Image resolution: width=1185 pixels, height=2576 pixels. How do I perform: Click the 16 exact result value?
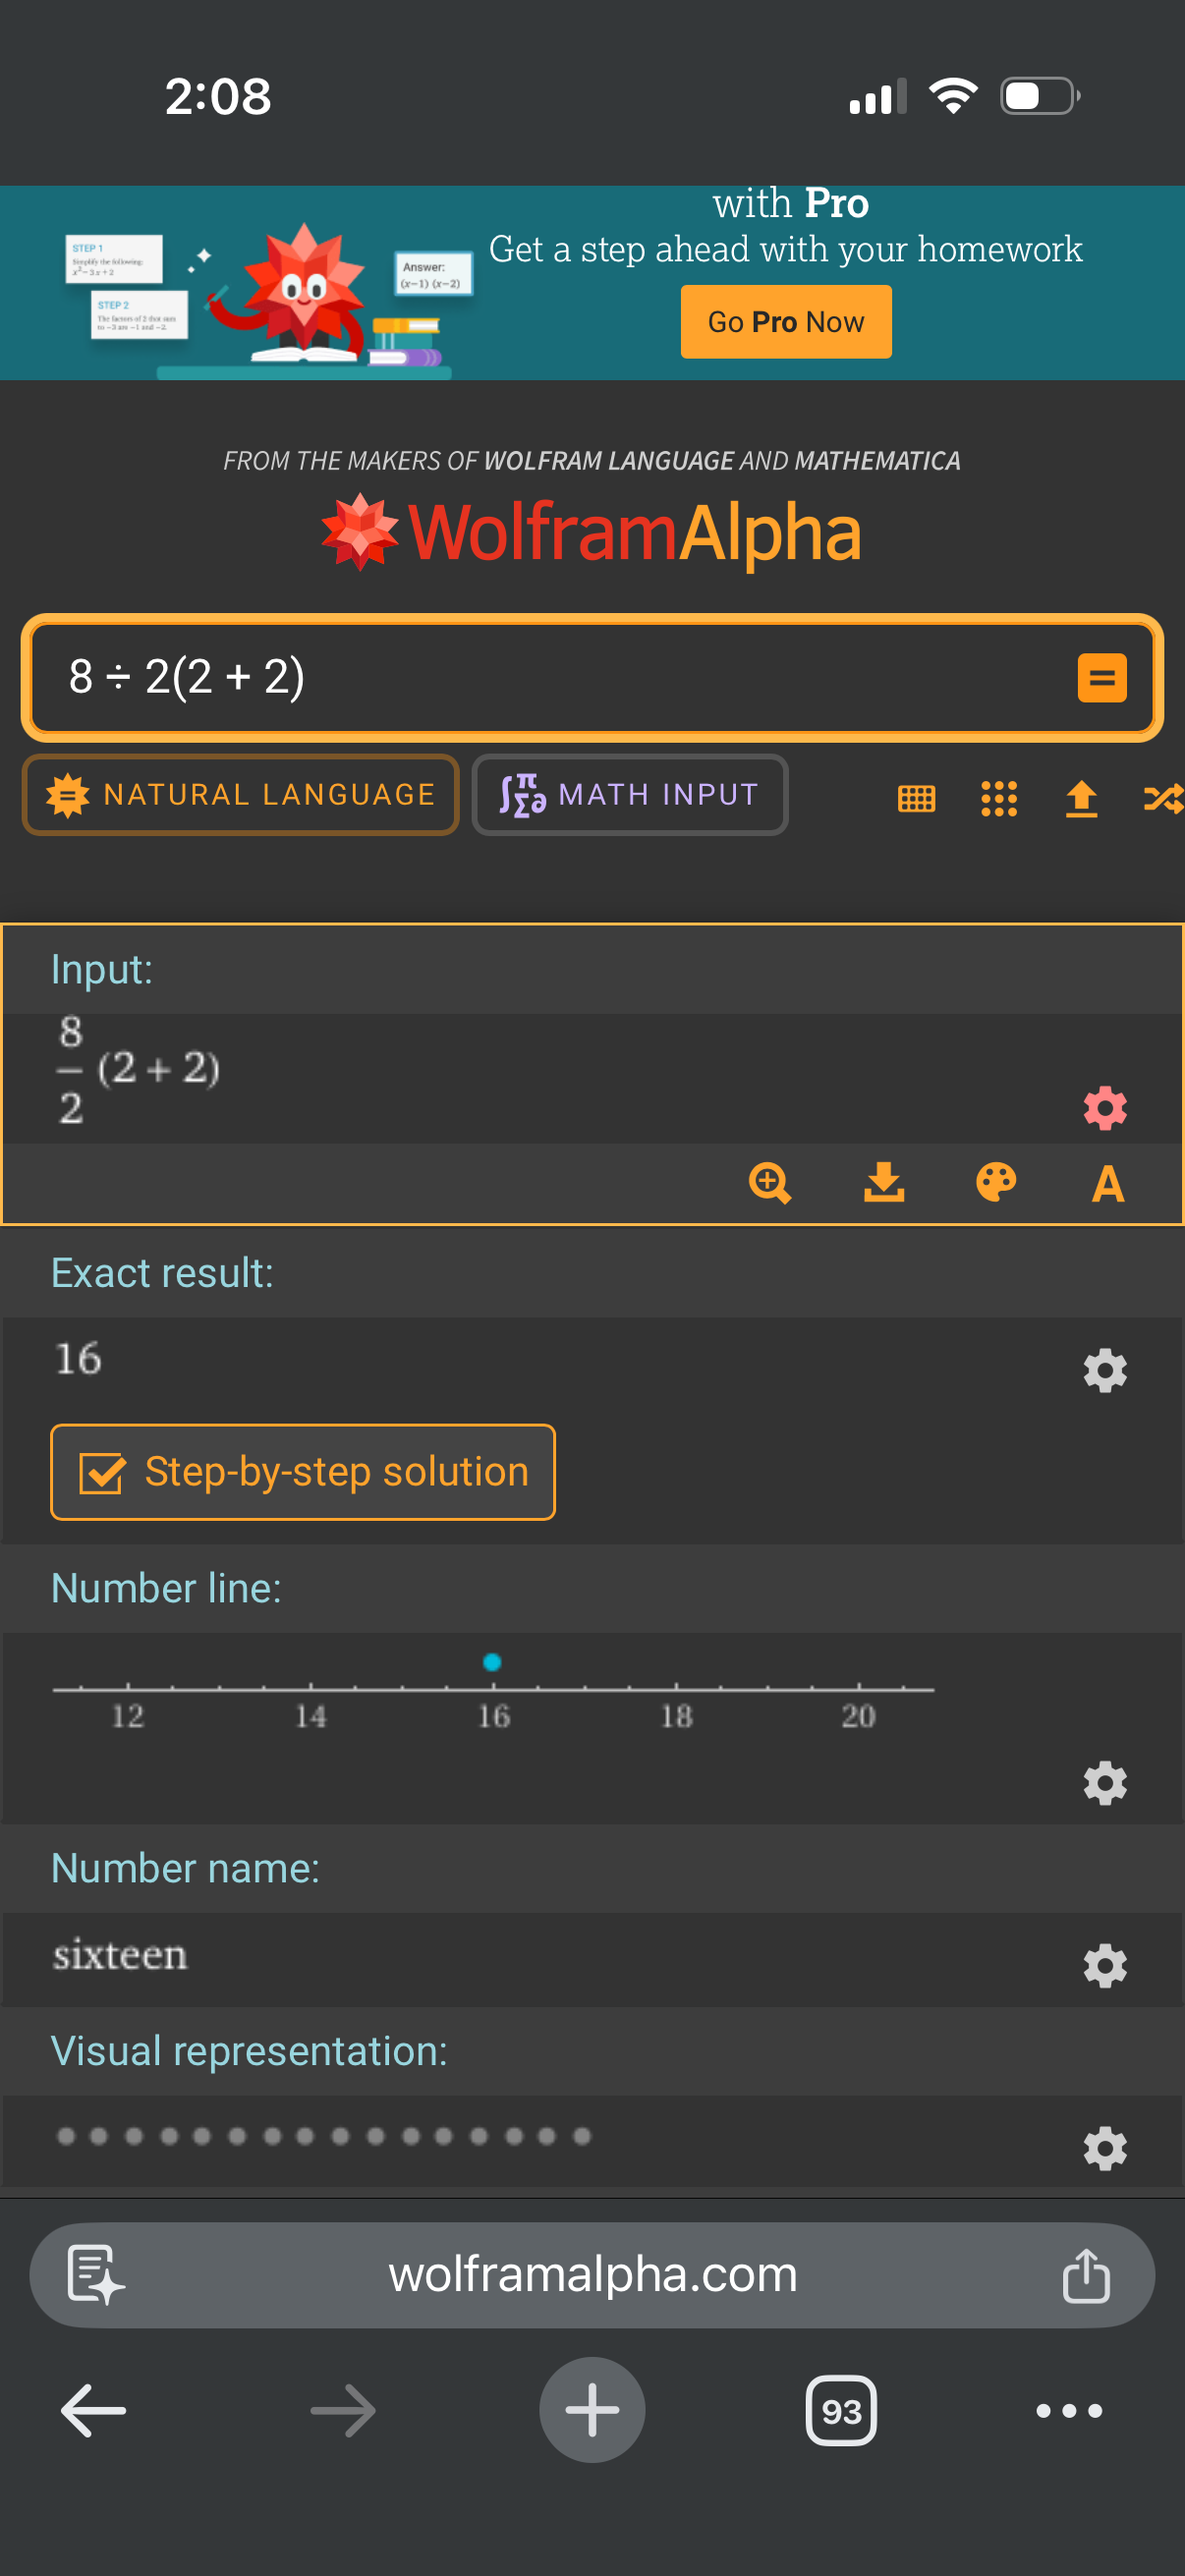point(78,1359)
